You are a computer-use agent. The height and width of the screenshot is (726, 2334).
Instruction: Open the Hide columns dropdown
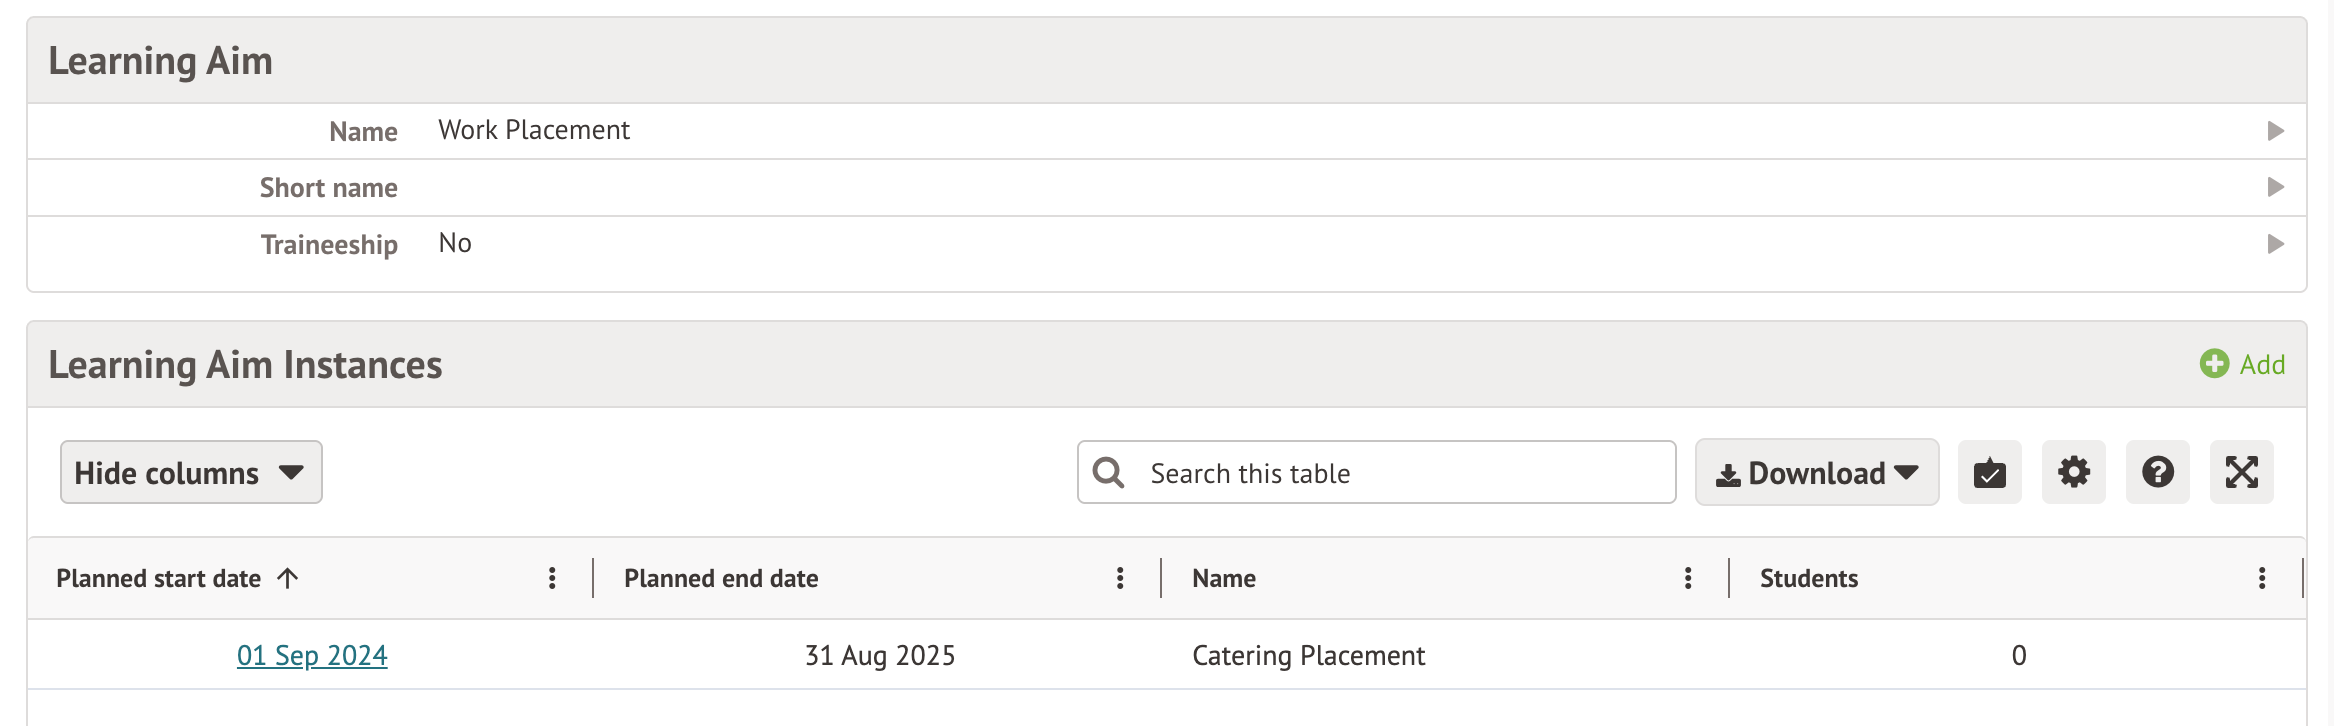[191, 472]
